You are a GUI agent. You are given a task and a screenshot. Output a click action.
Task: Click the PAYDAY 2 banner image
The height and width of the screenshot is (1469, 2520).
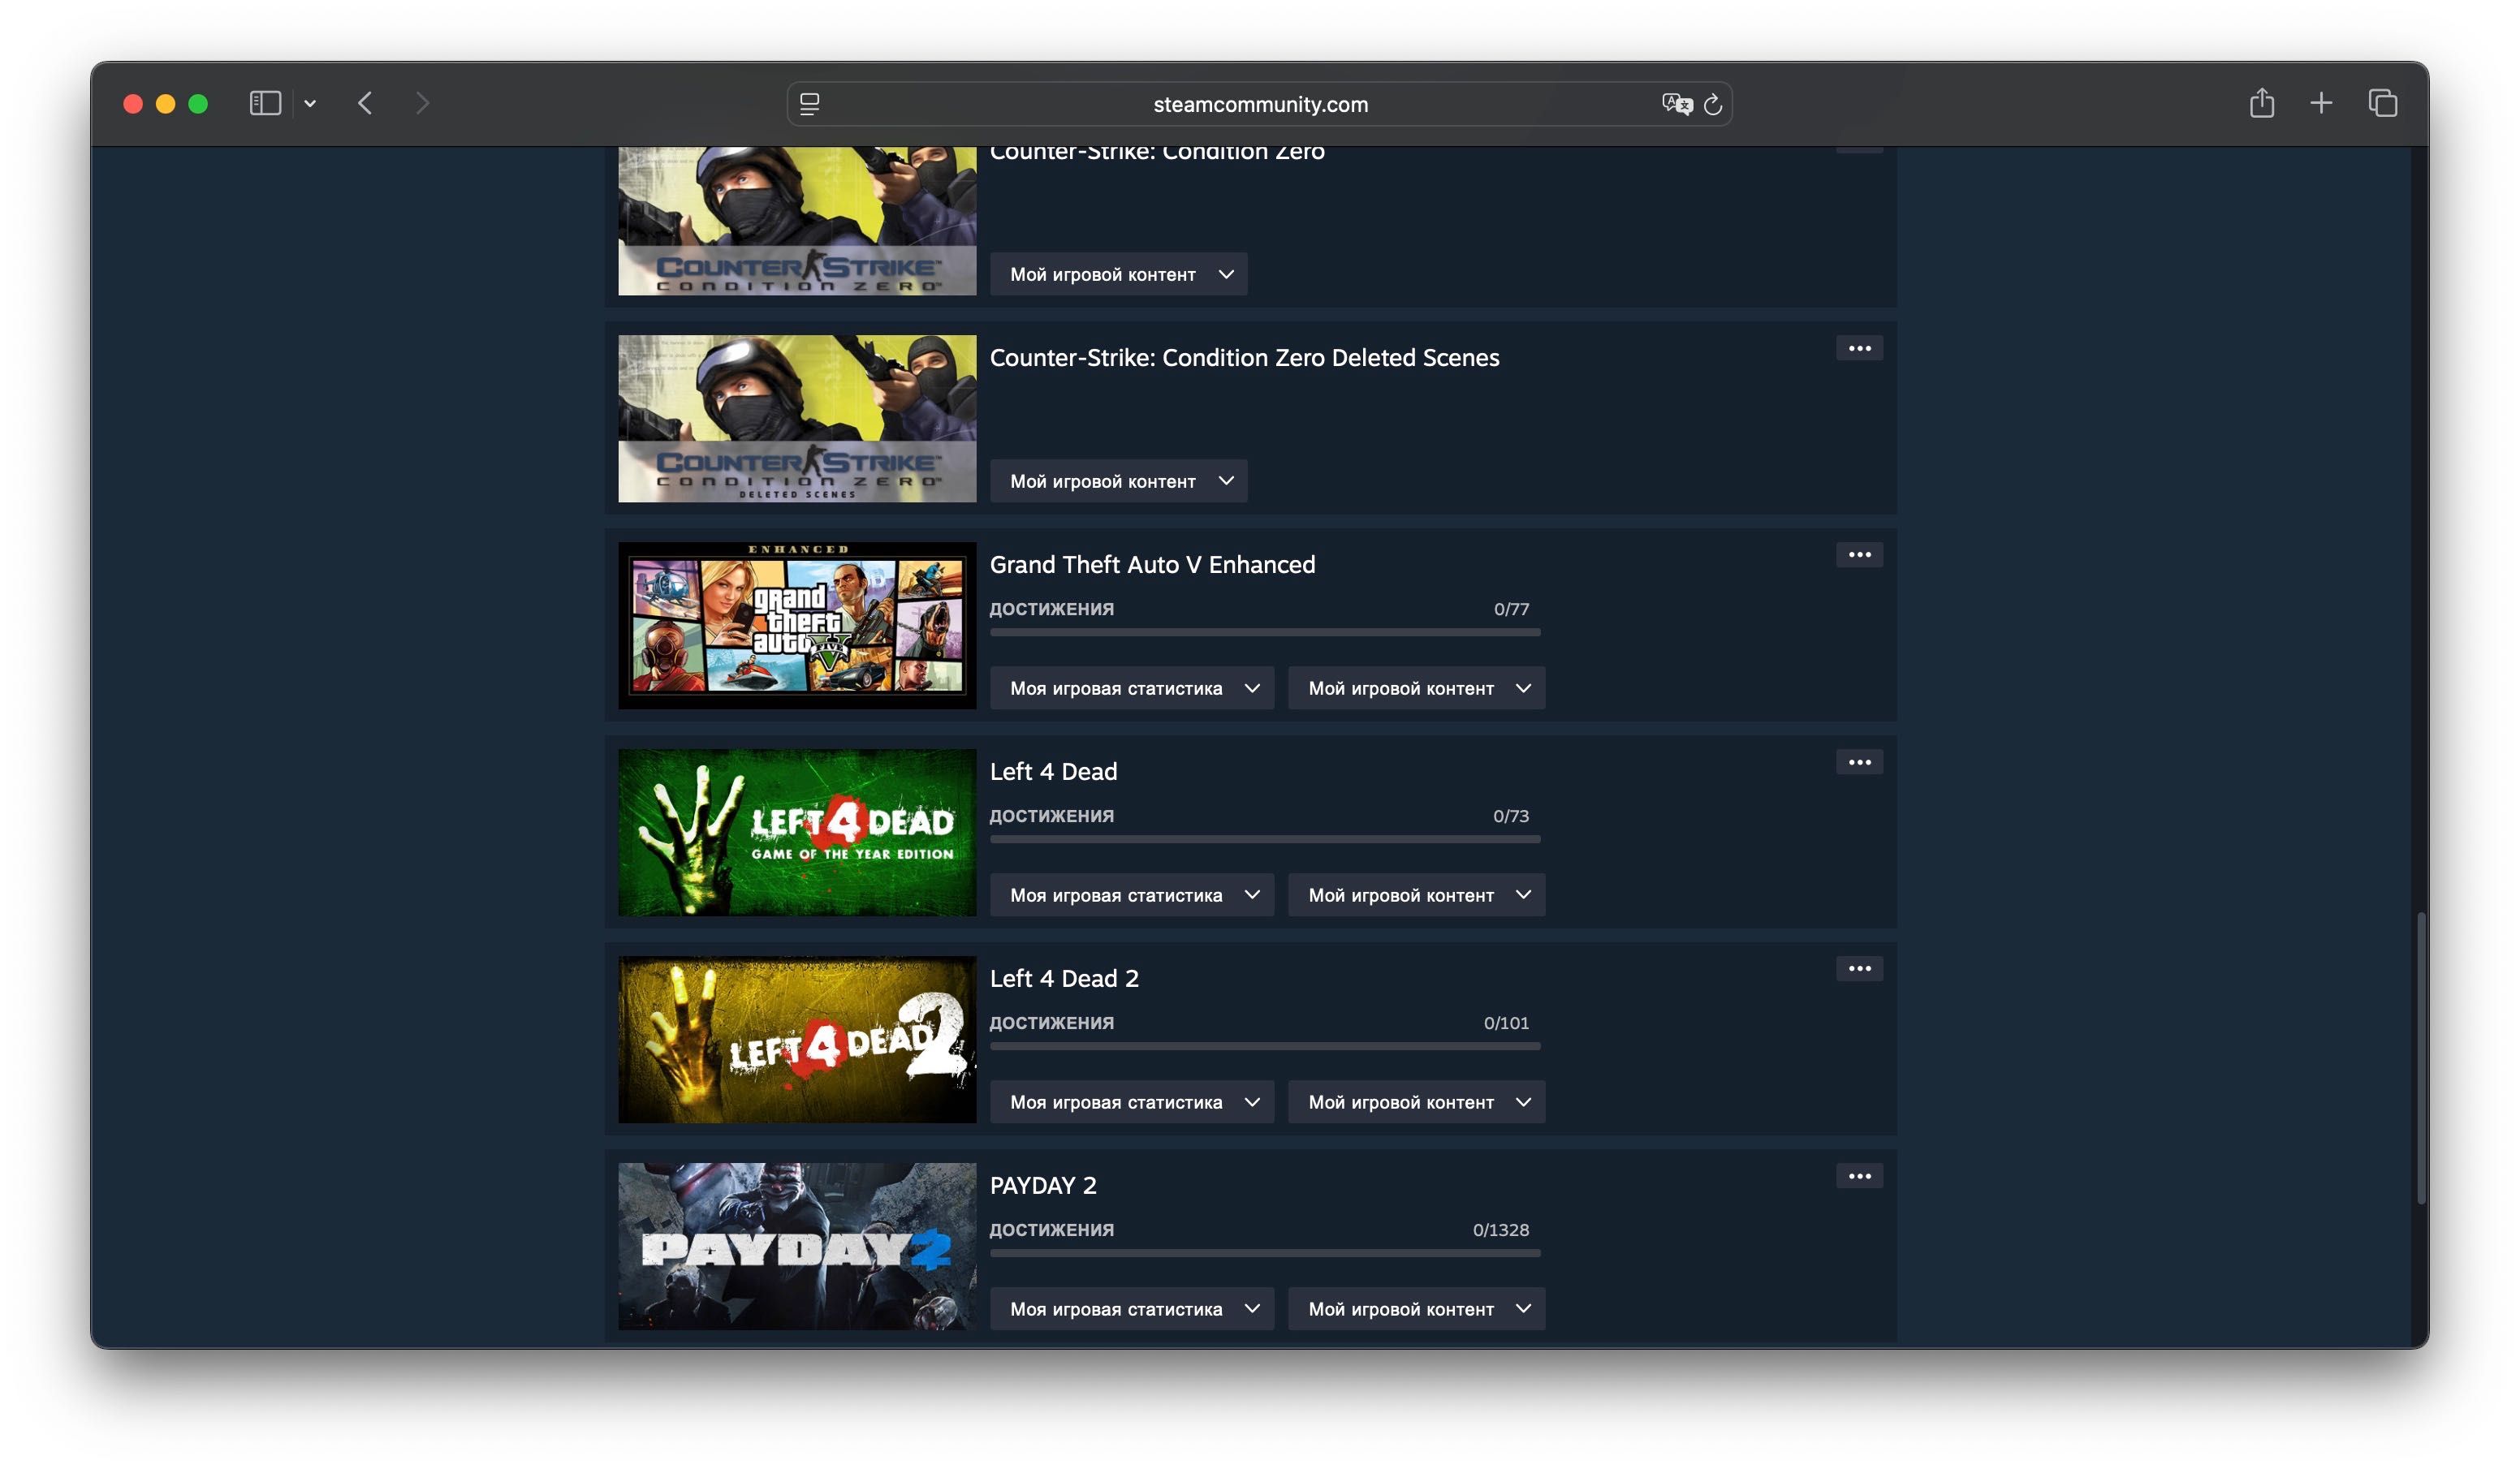point(797,1246)
